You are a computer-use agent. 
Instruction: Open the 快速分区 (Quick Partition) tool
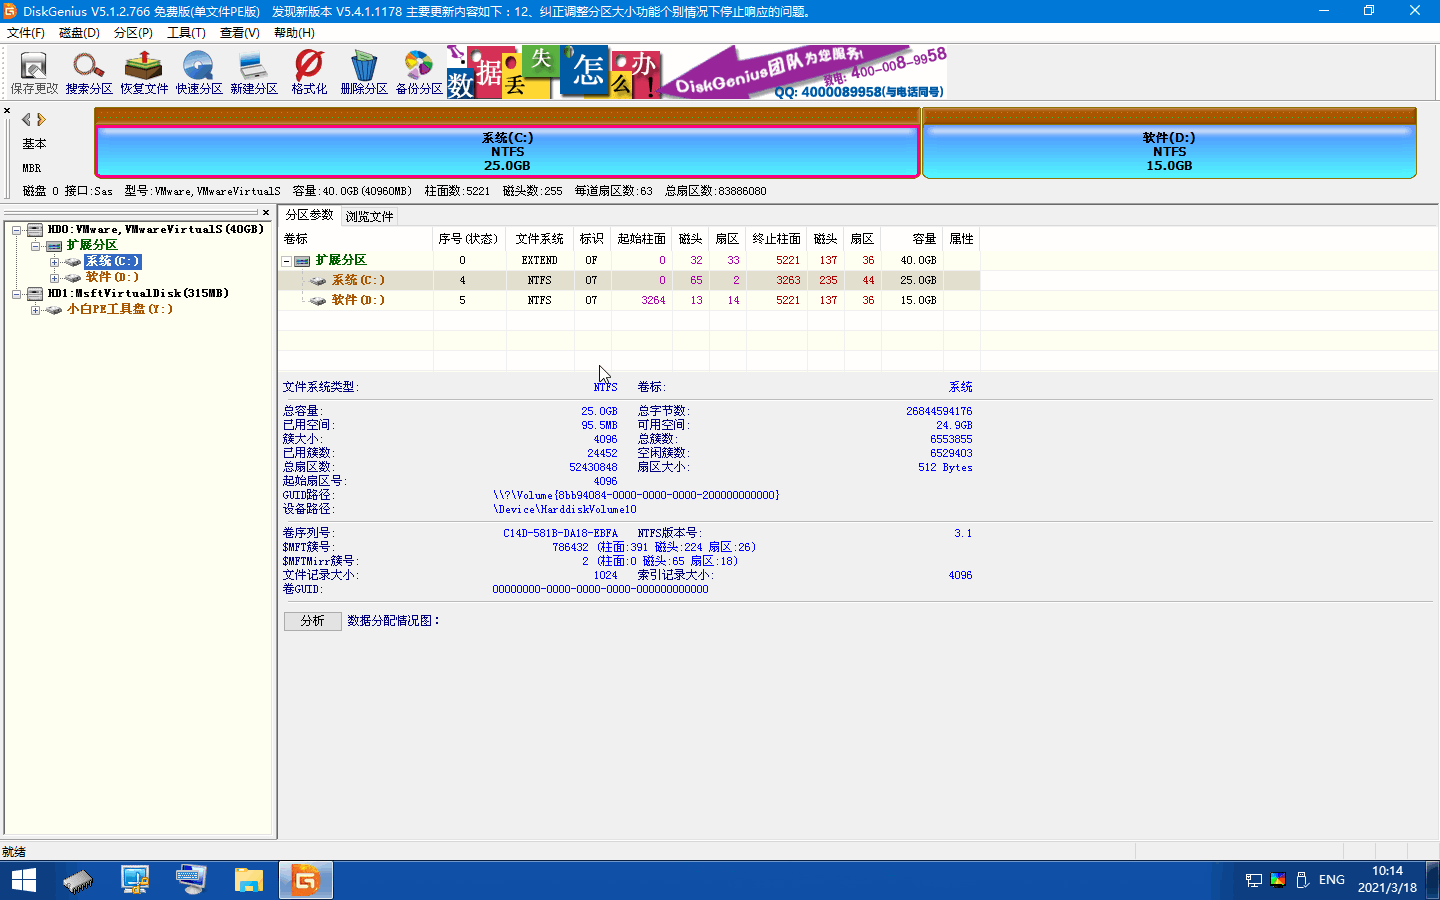pos(199,73)
